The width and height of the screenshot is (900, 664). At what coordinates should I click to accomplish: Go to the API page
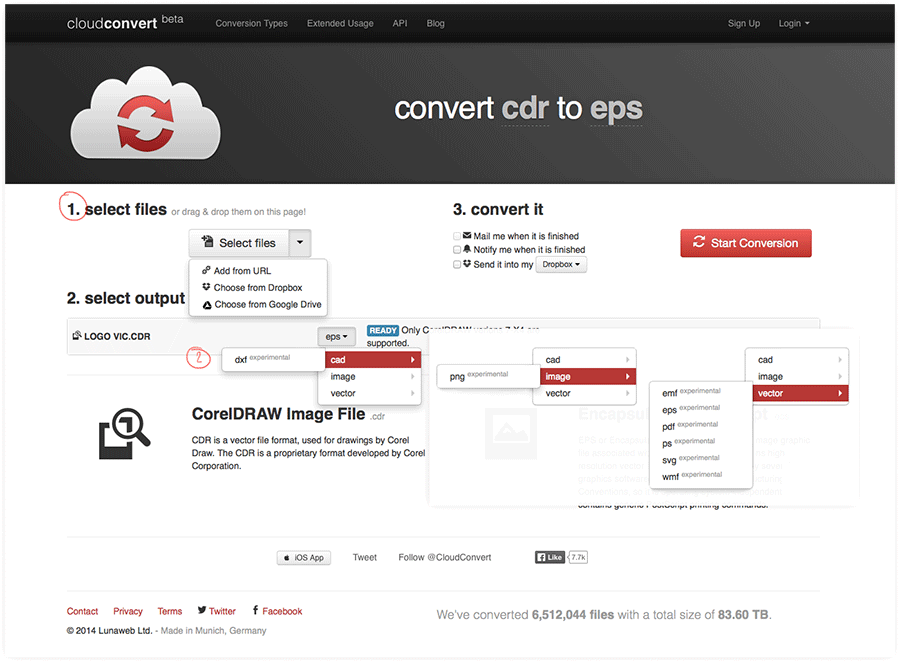click(399, 24)
